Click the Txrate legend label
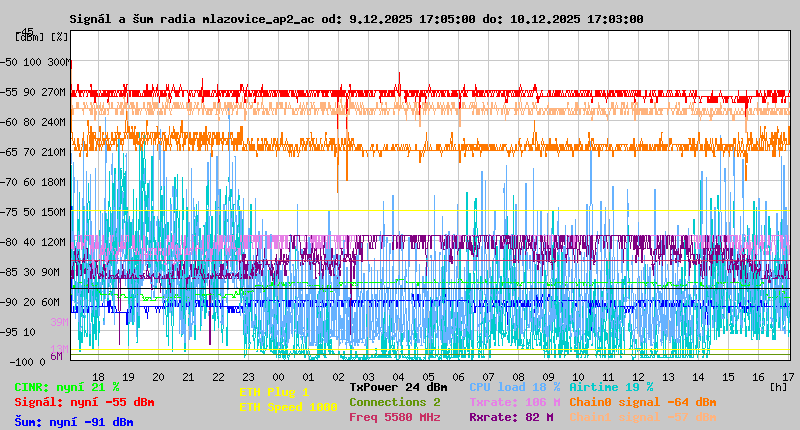 514,402
